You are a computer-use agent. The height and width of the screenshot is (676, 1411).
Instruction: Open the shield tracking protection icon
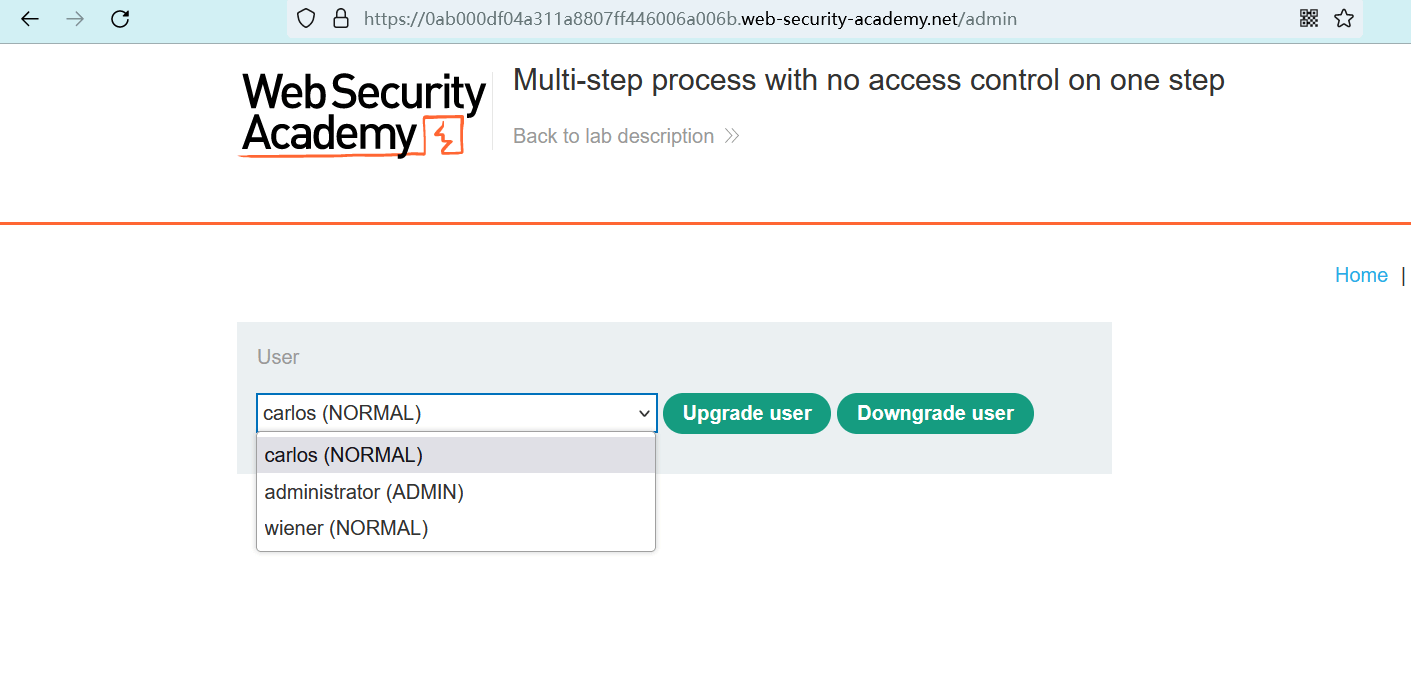pyautogui.click(x=307, y=18)
